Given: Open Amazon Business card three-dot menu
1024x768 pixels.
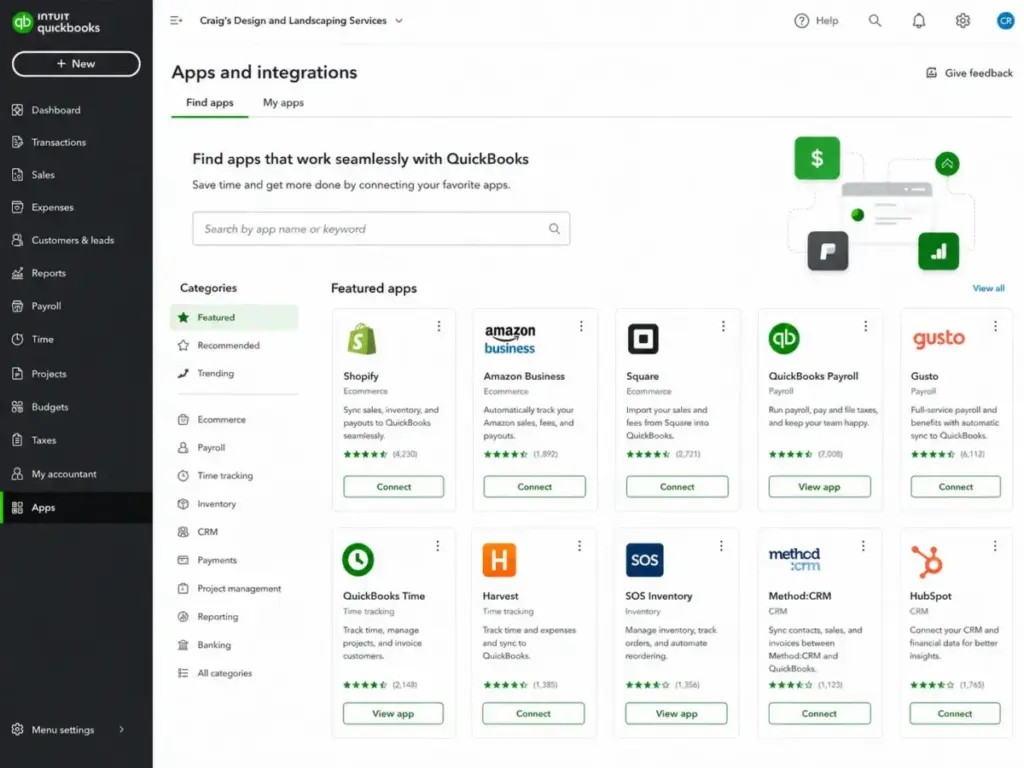Looking at the screenshot, I should [x=581, y=326].
